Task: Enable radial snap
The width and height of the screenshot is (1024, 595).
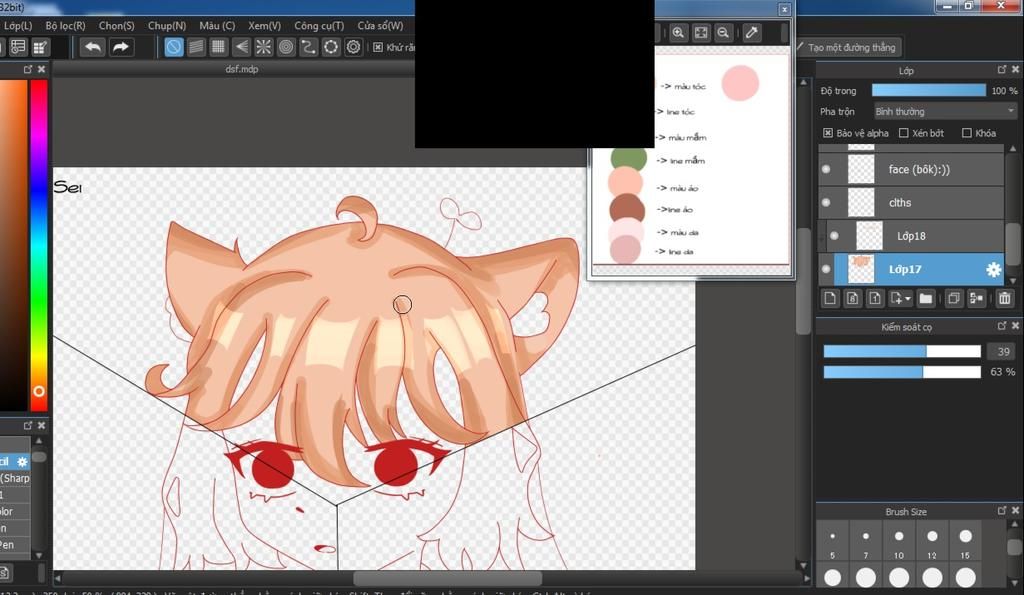Action: pyautogui.click(x=264, y=47)
